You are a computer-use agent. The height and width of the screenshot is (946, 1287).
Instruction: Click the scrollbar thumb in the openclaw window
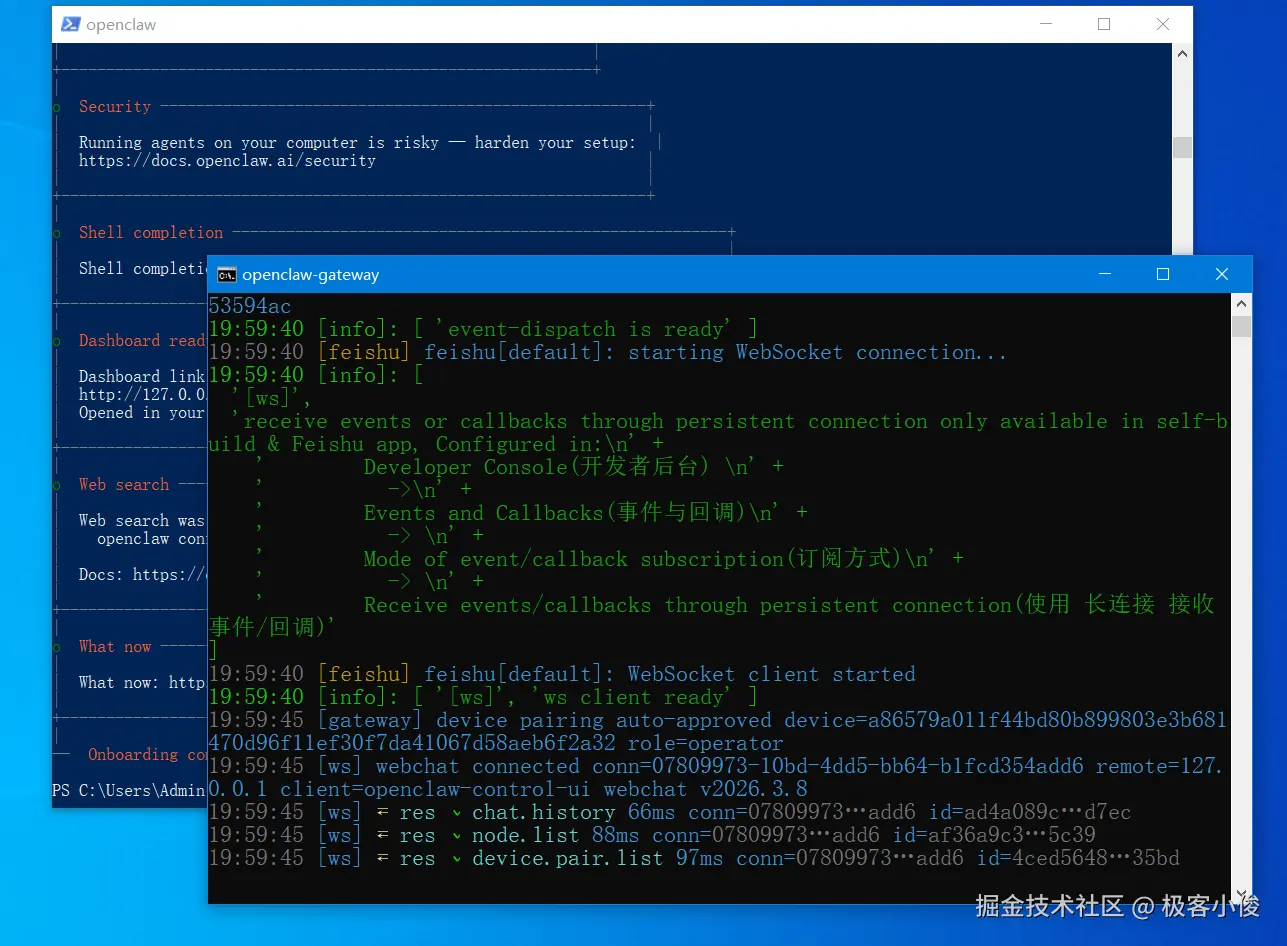click(x=1183, y=147)
